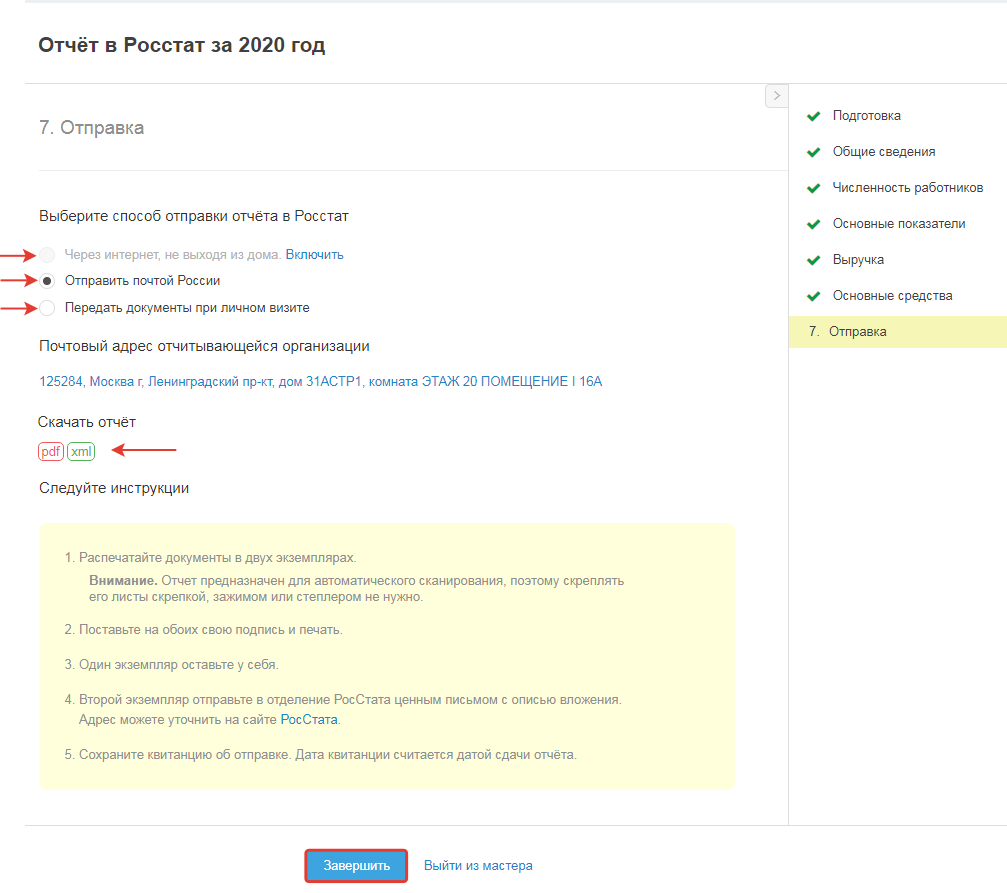The width and height of the screenshot is (1007, 893).
Task: Select 'Передать документы при личном визите'
Action: tap(47, 308)
